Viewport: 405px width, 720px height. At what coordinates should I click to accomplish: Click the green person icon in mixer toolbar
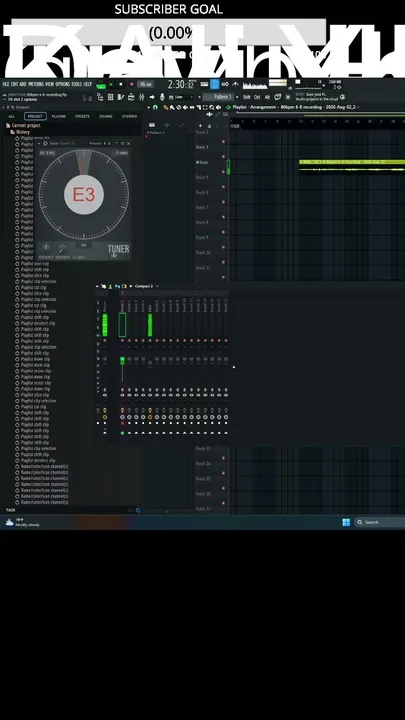click(x=110, y=286)
